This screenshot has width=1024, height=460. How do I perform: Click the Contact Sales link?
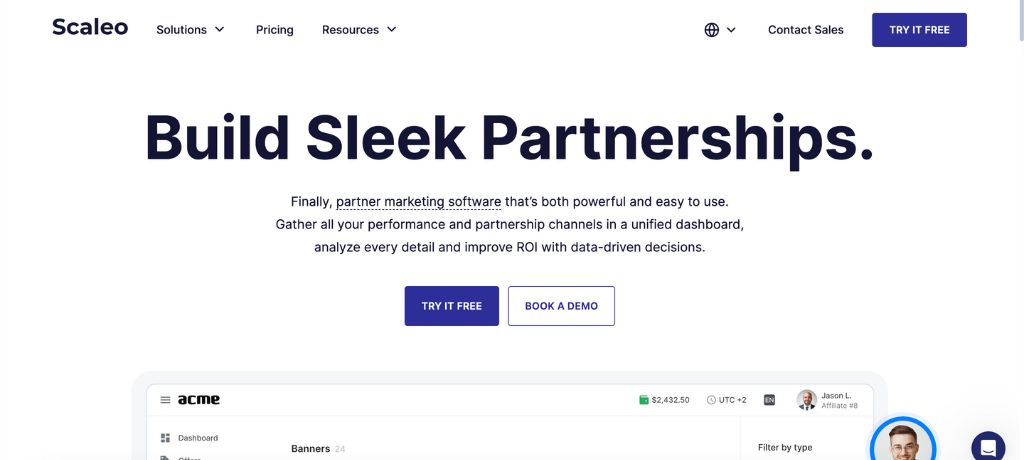click(x=805, y=30)
